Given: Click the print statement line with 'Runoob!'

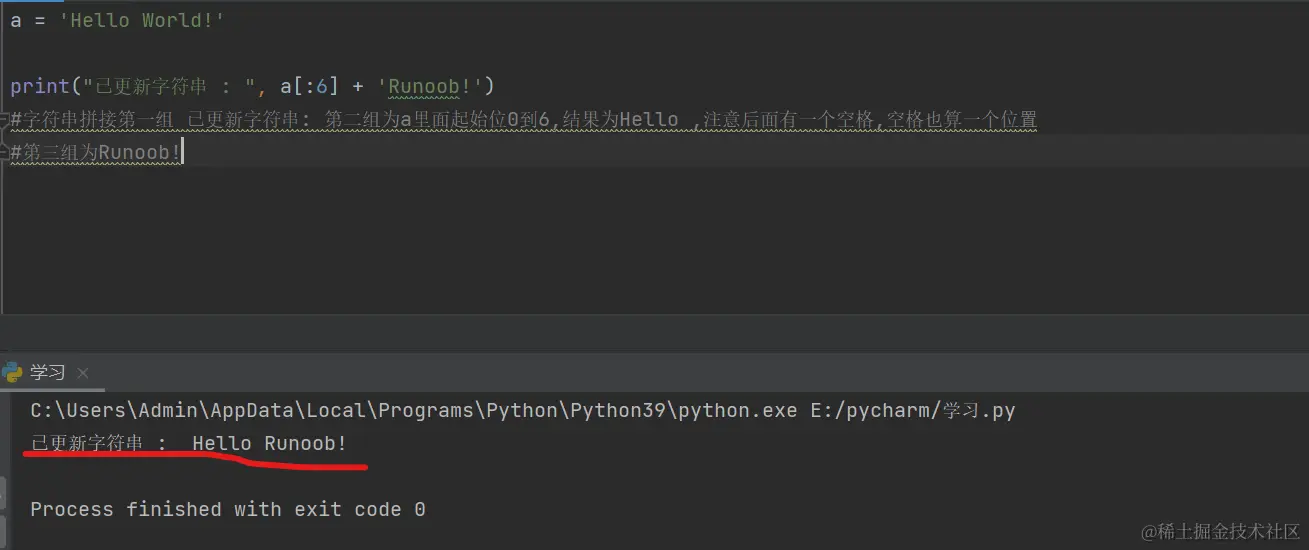Looking at the screenshot, I should click(x=252, y=87).
